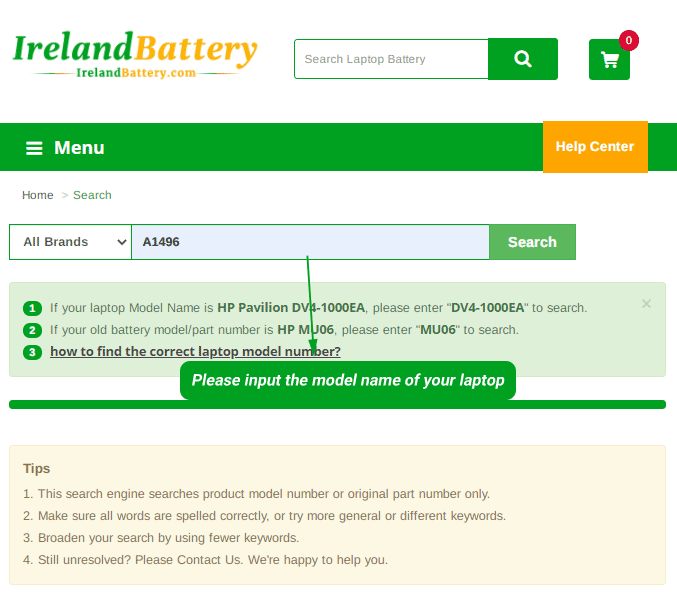Focus the Search Laptop Battery field
677x594 pixels.
(x=391, y=59)
